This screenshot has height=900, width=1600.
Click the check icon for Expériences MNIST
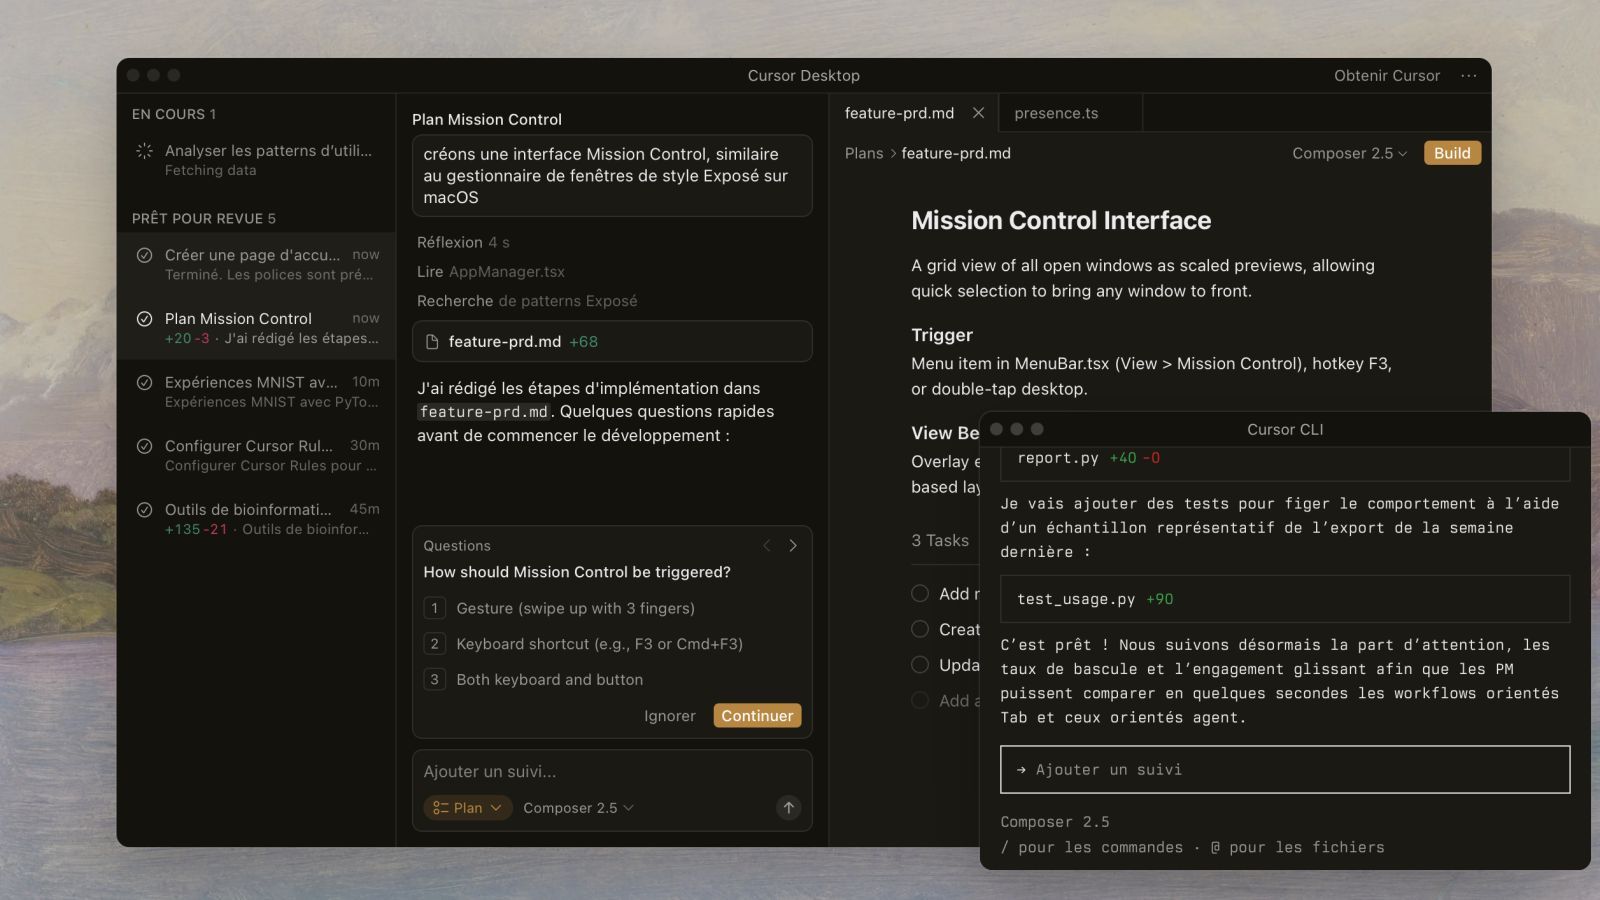coord(144,383)
